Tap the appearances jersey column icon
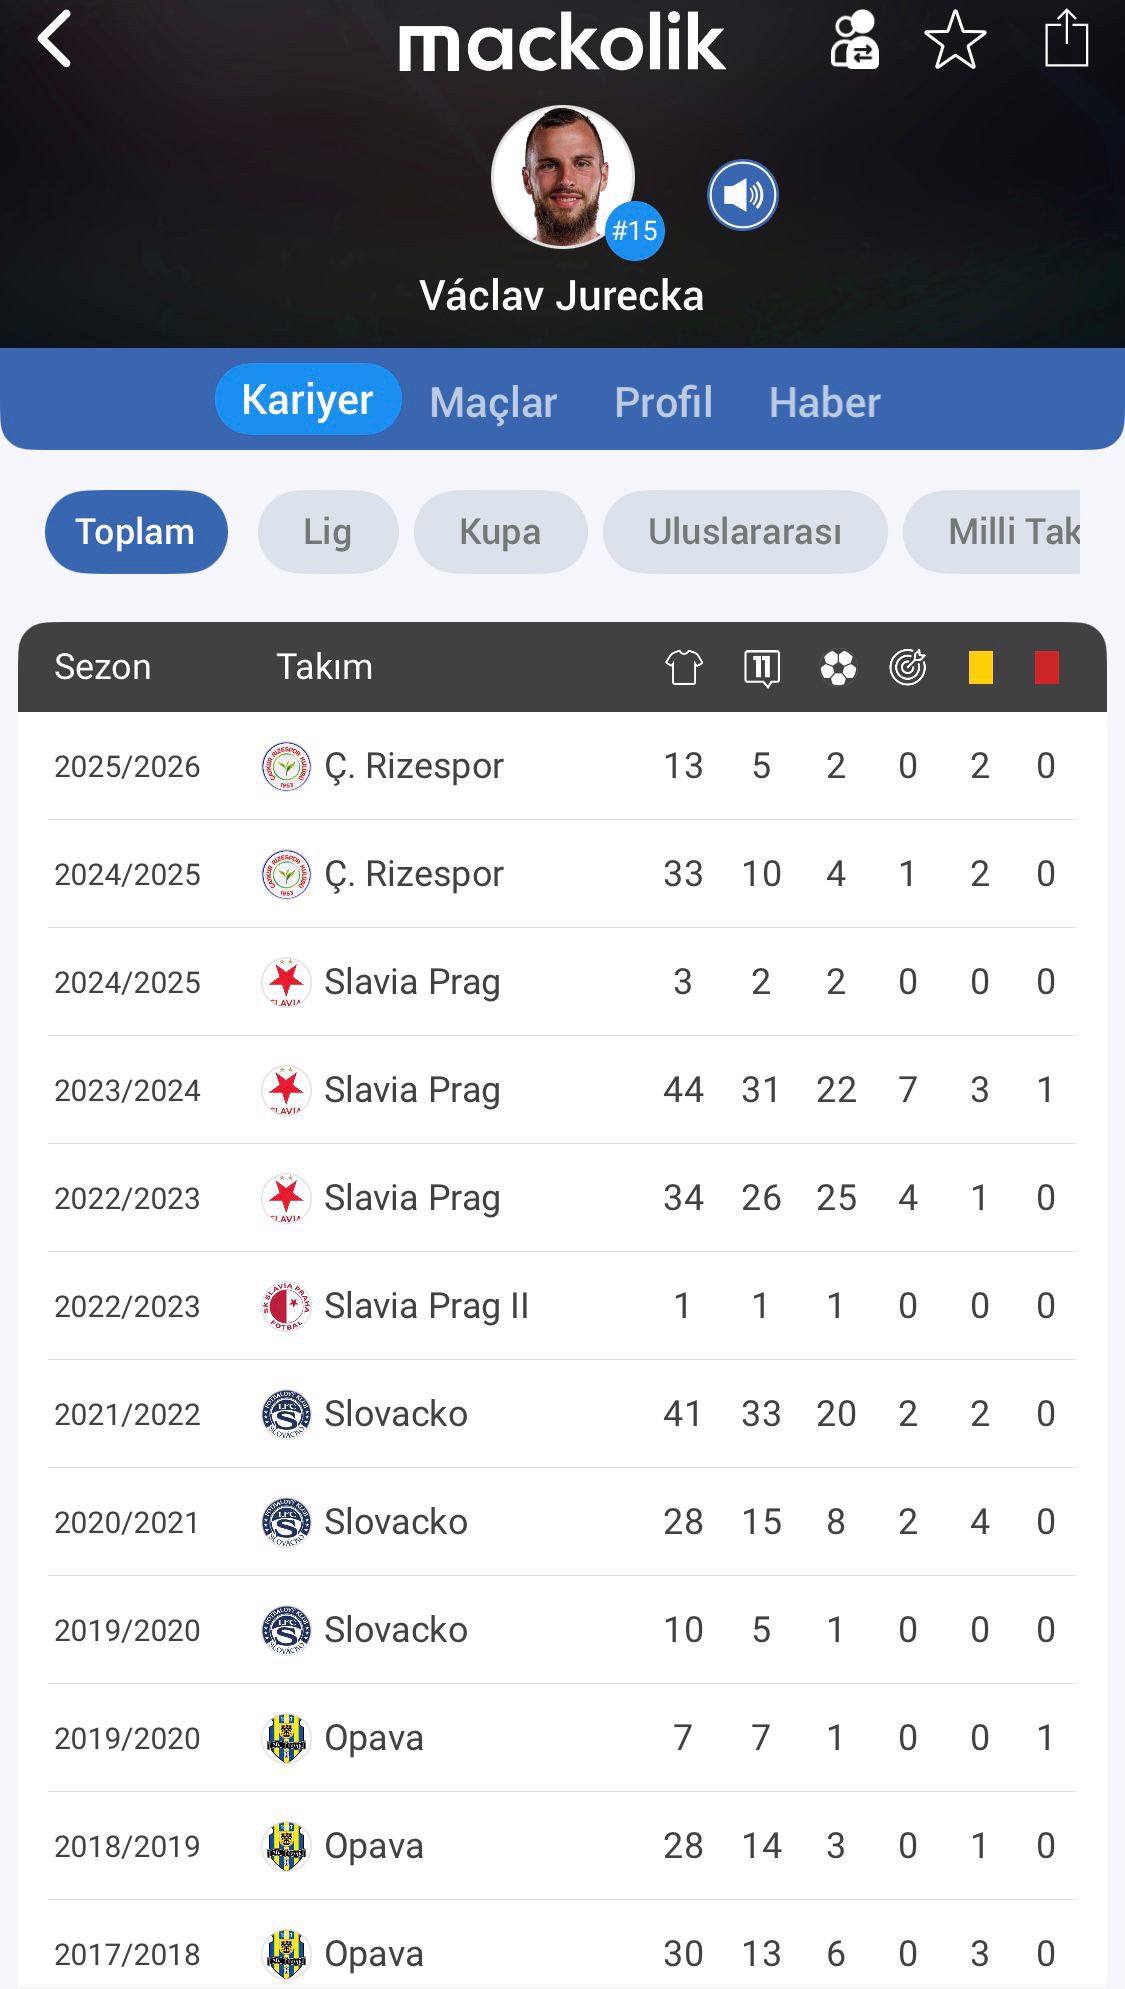The height and width of the screenshot is (1989, 1125). (x=684, y=667)
